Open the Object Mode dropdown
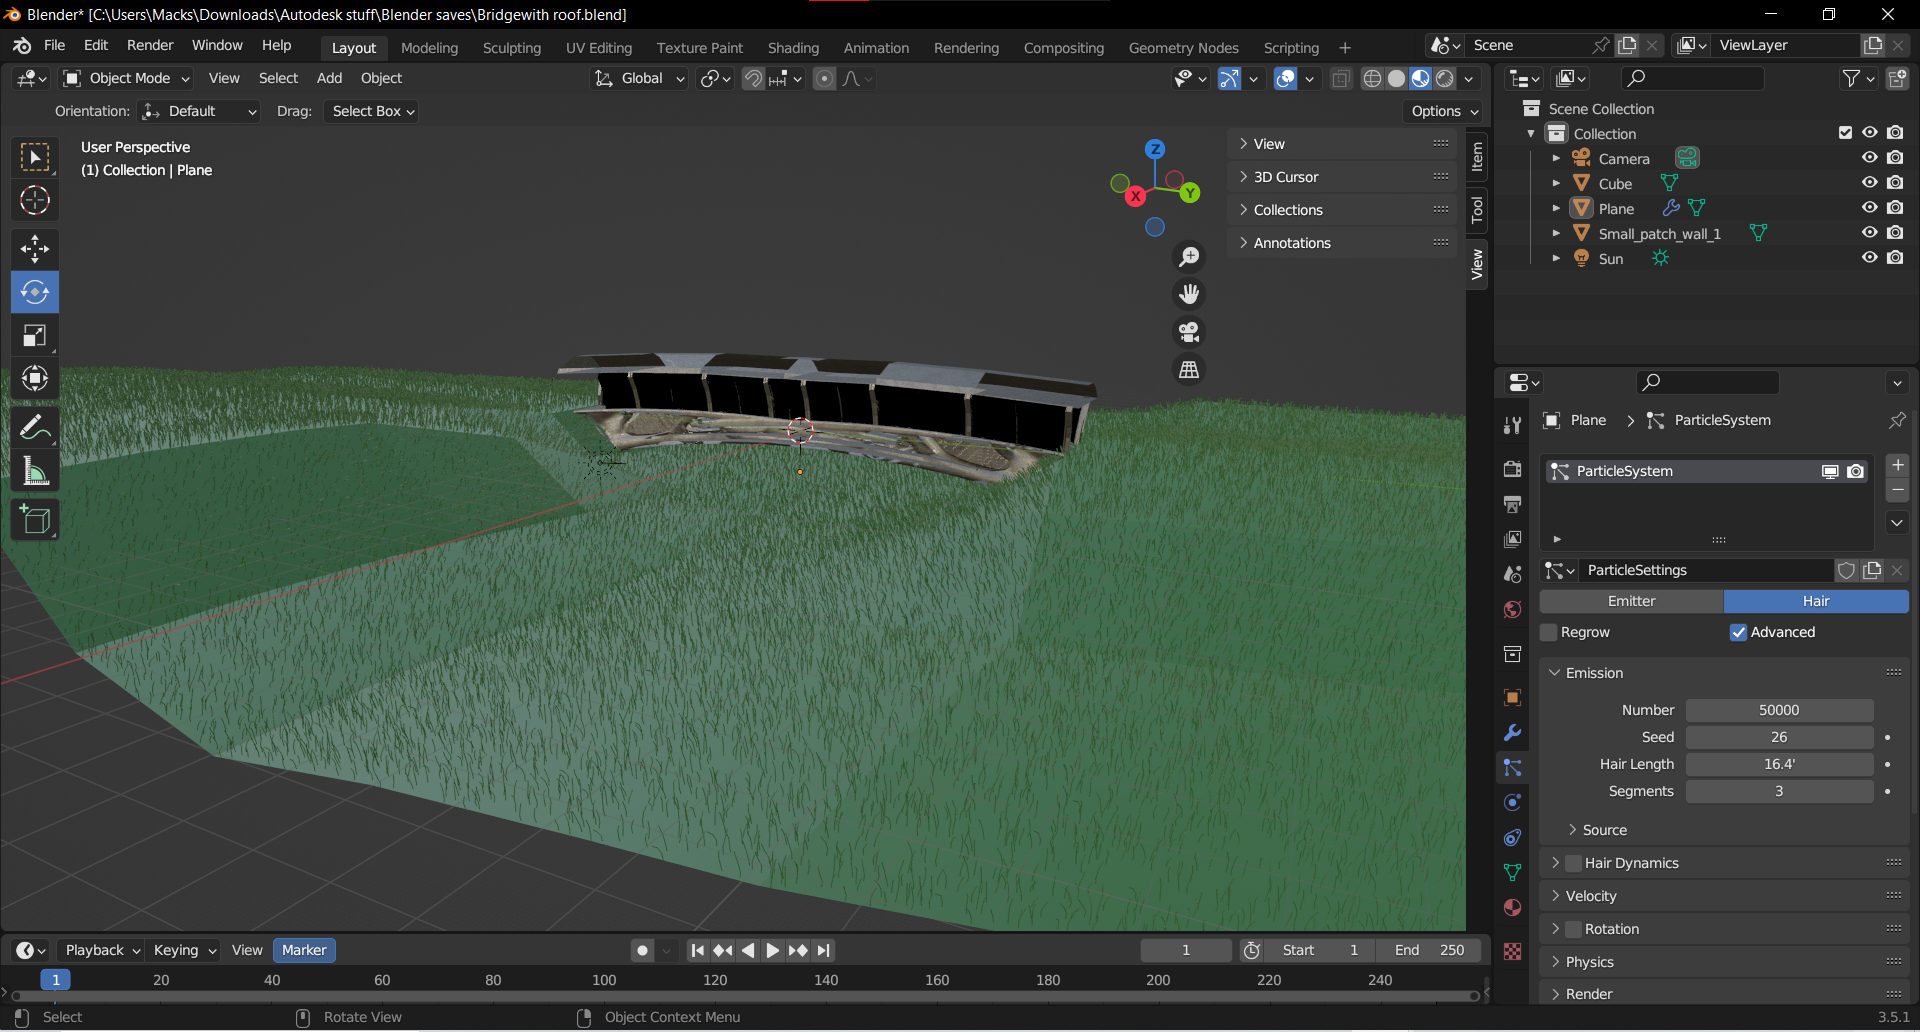This screenshot has height=1032, width=1920. 127,78
